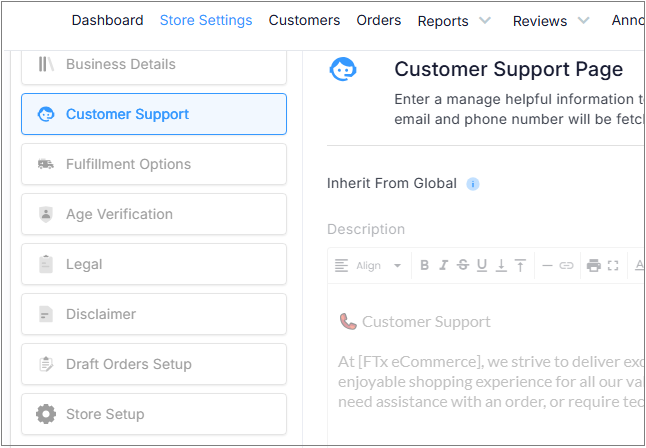
Task: Open the Customers menu item
Action: click(x=304, y=20)
